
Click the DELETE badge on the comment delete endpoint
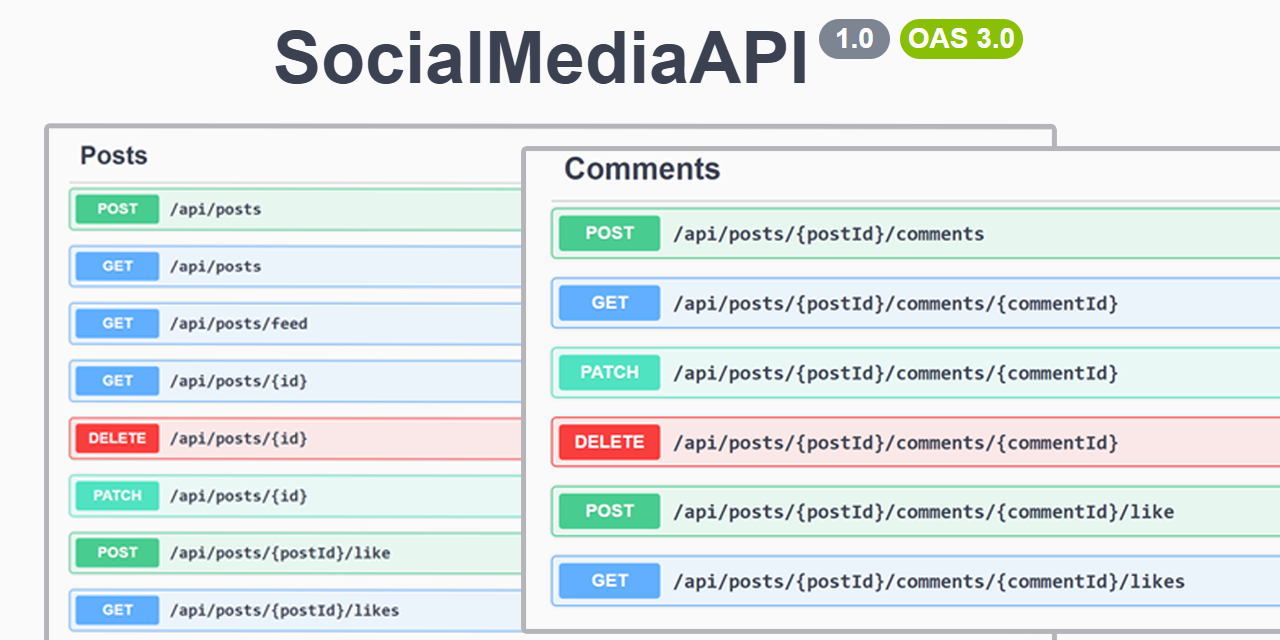pyautogui.click(x=608, y=442)
